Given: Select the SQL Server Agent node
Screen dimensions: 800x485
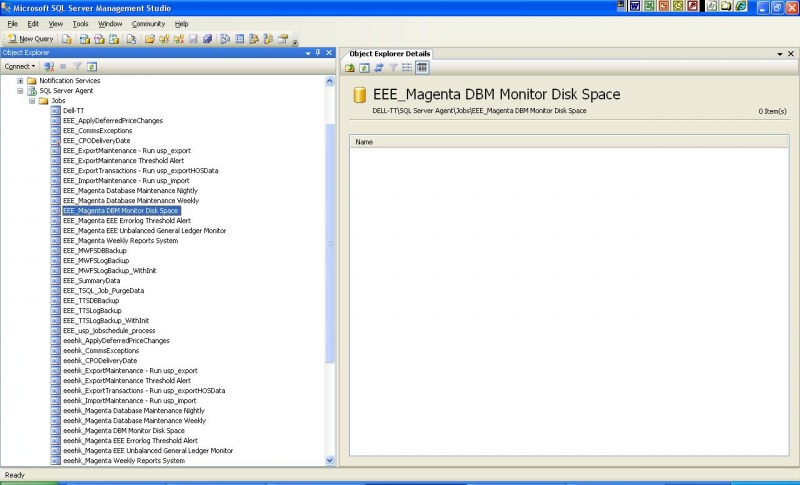Looking at the screenshot, I should click(x=66, y=91).
